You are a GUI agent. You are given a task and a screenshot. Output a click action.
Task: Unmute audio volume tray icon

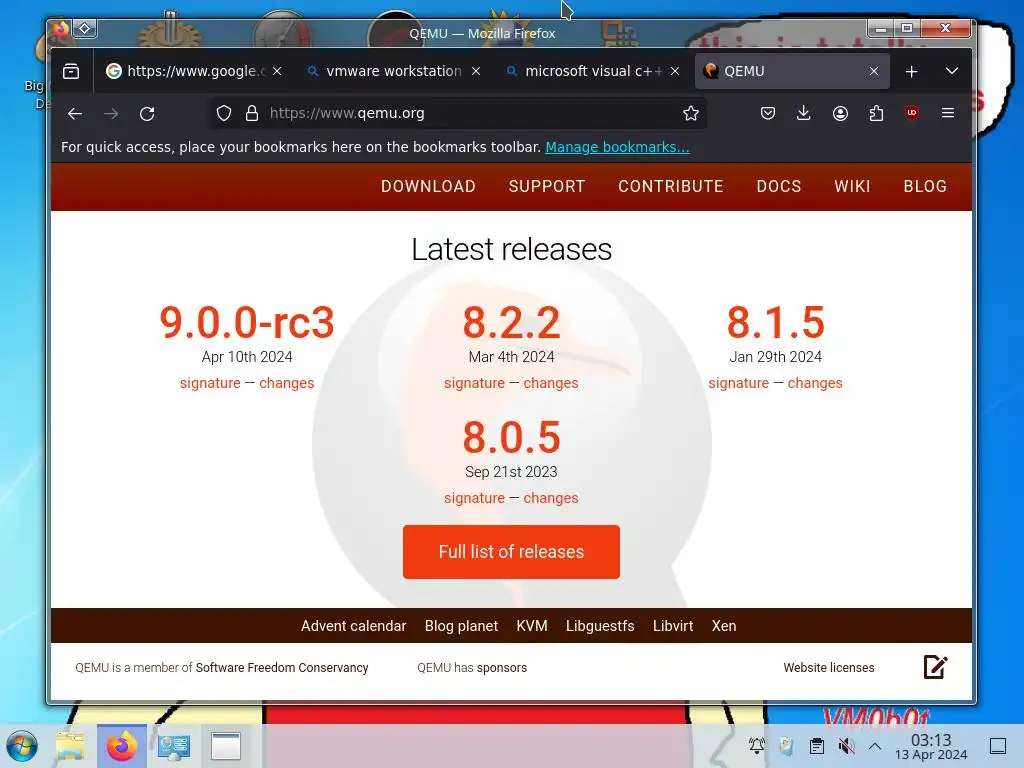pos(846,746)
